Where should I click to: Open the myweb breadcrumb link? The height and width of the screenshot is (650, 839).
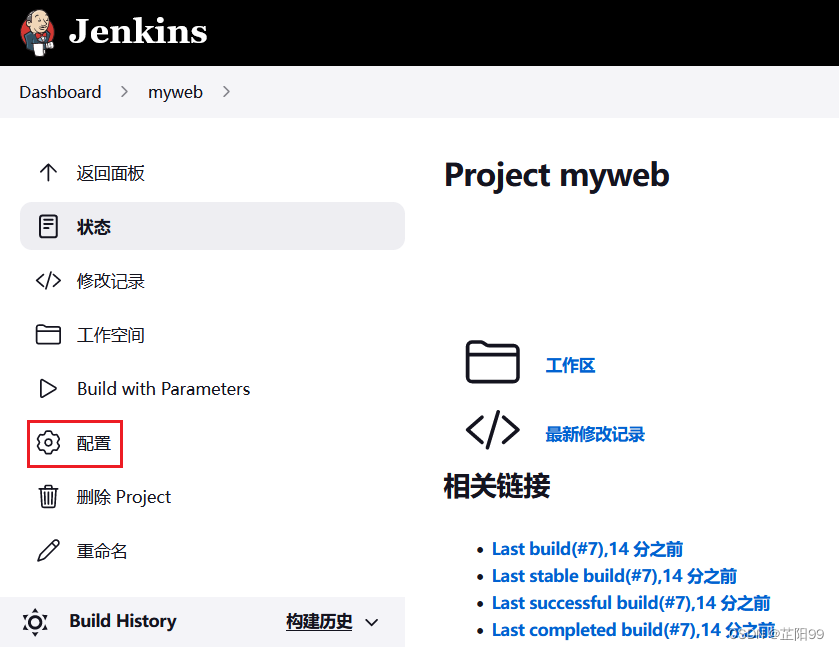pos(175,92)
